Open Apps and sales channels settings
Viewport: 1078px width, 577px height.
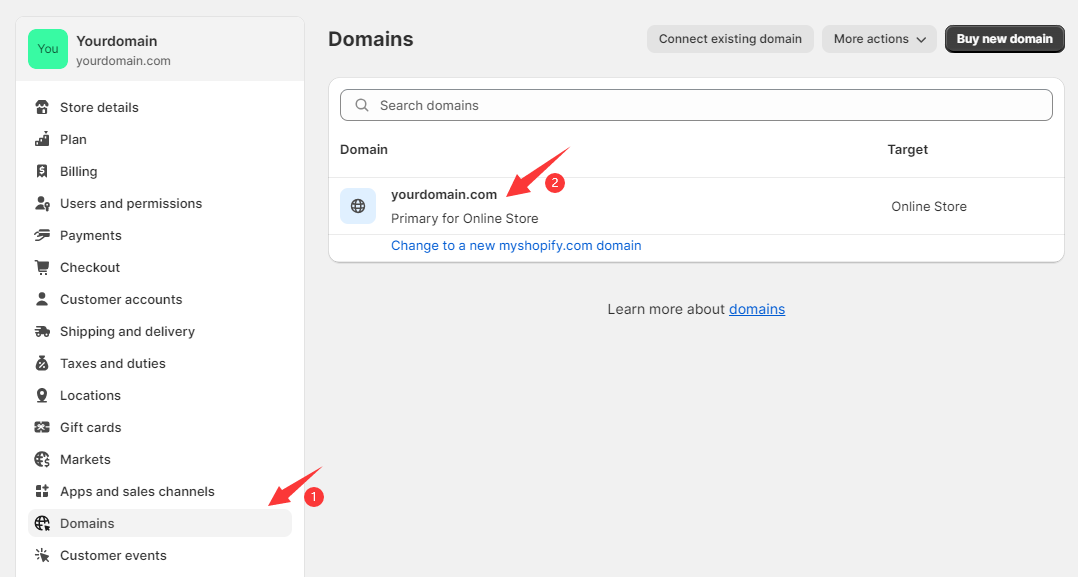pos(137,491)
